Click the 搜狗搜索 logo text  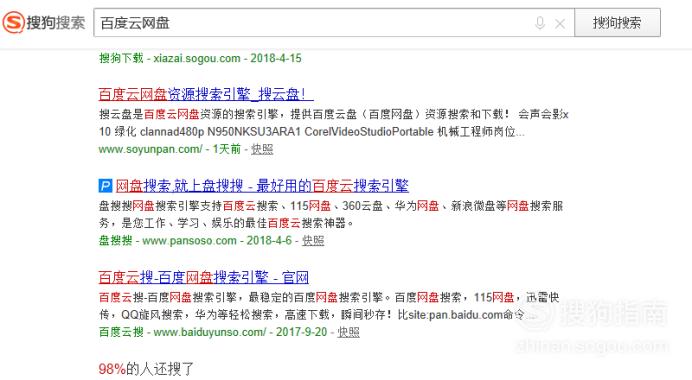click(56, 23)
